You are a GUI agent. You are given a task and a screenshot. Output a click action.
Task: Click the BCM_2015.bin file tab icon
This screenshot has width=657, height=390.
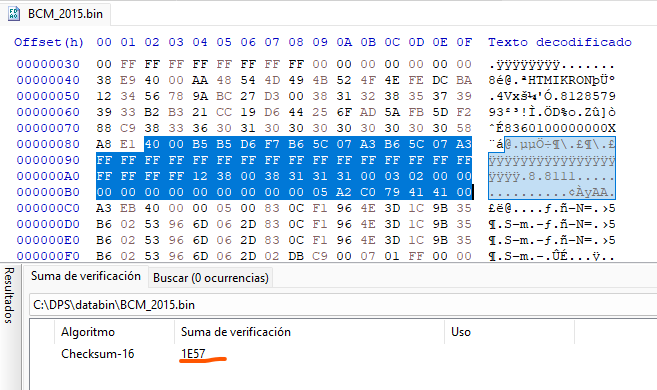[14, 14]
